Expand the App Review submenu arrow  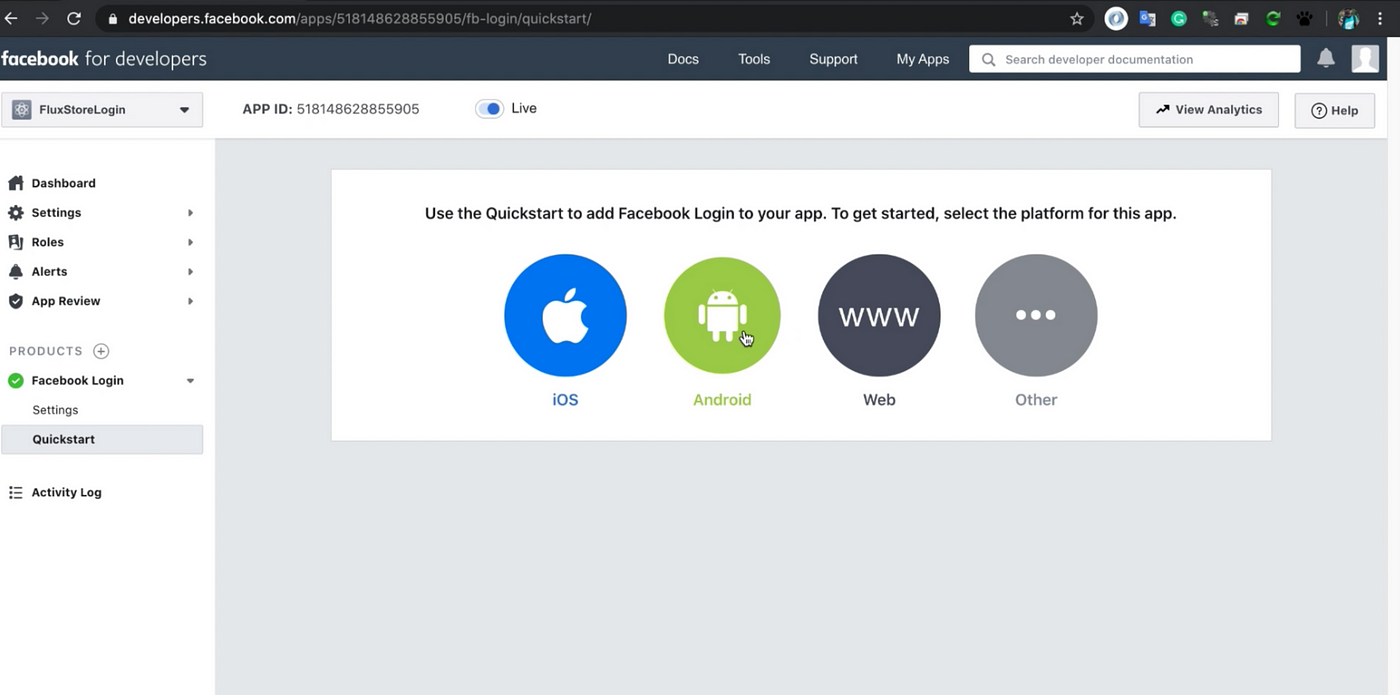click(190, 301)
